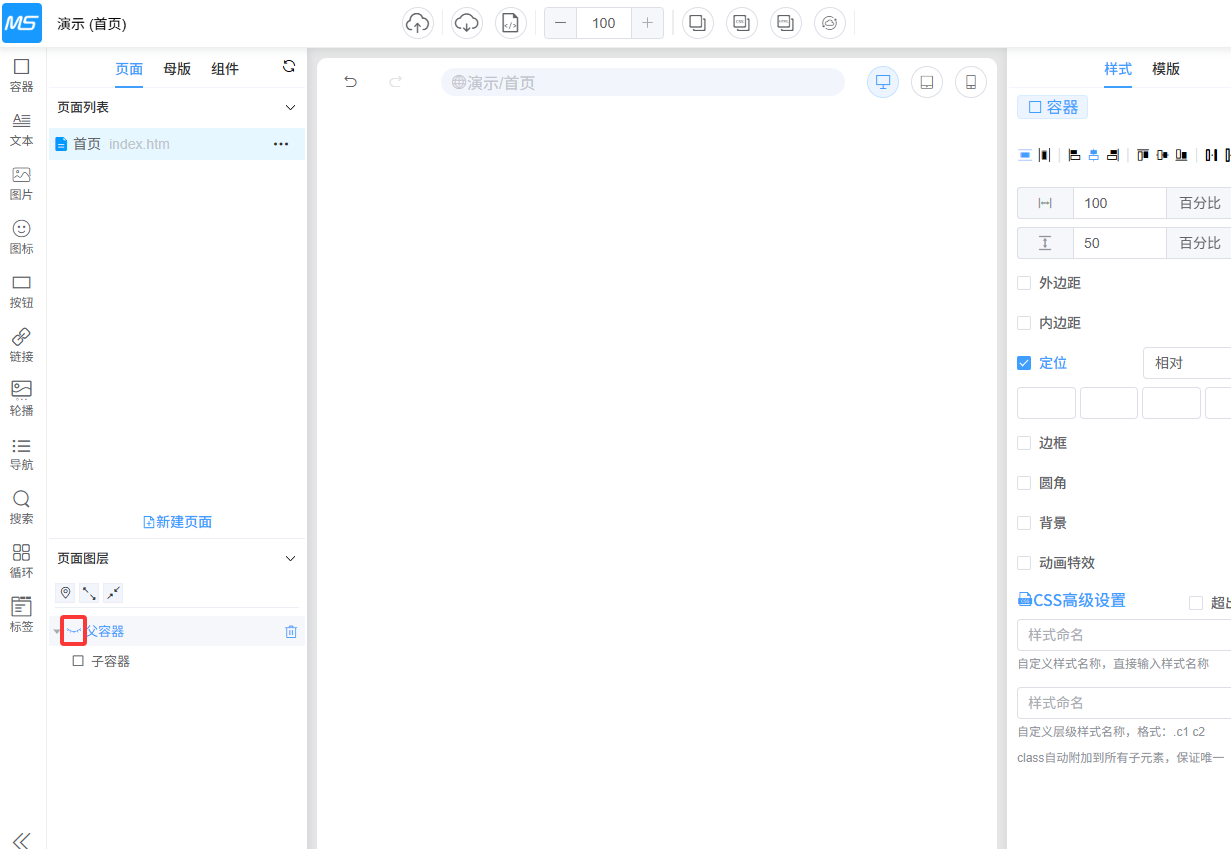The width and height of the screenshot is (1231, 849).
Task: Delete the 父容器 layer with trash icon
Action: tap(291, 632)
